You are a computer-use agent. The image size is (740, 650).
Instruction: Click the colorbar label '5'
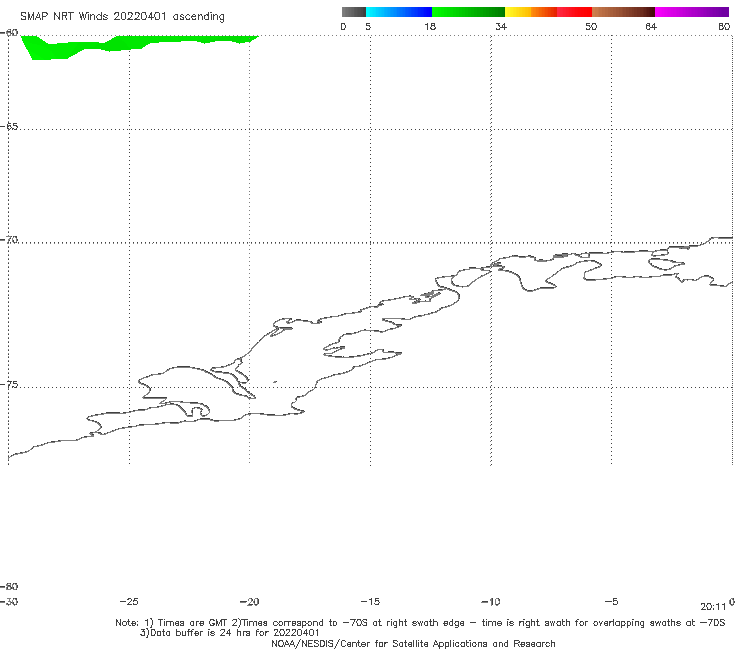368,26
